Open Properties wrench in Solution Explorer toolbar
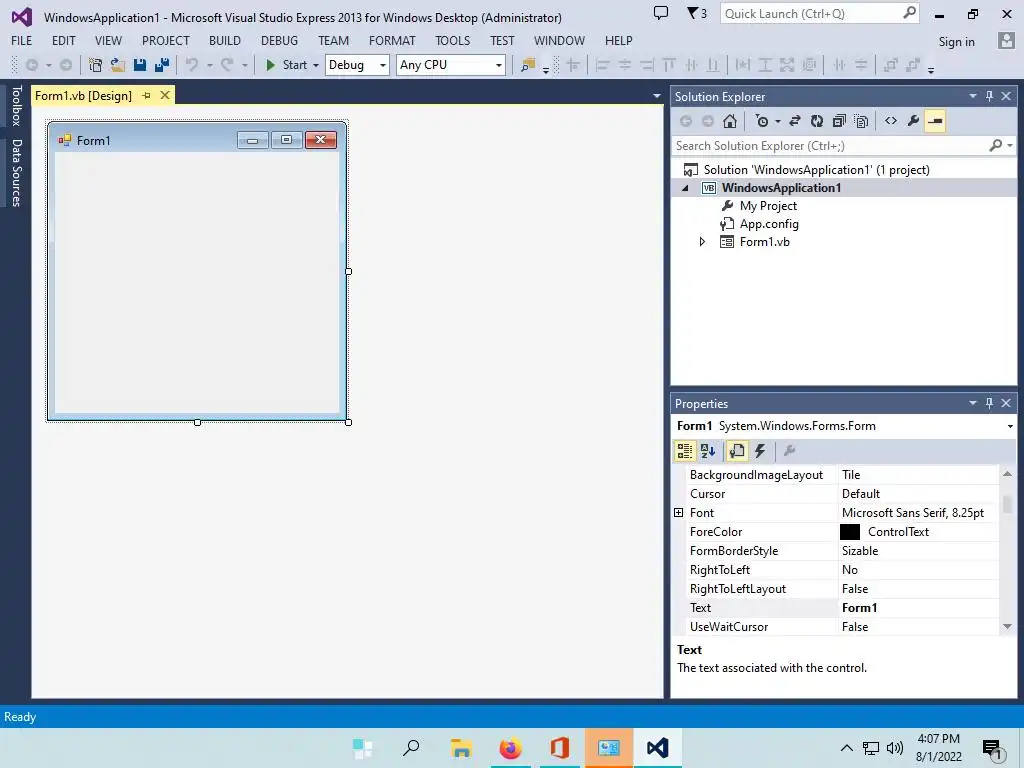Viewport: 1024px width, 768px height. click(913, 121)
